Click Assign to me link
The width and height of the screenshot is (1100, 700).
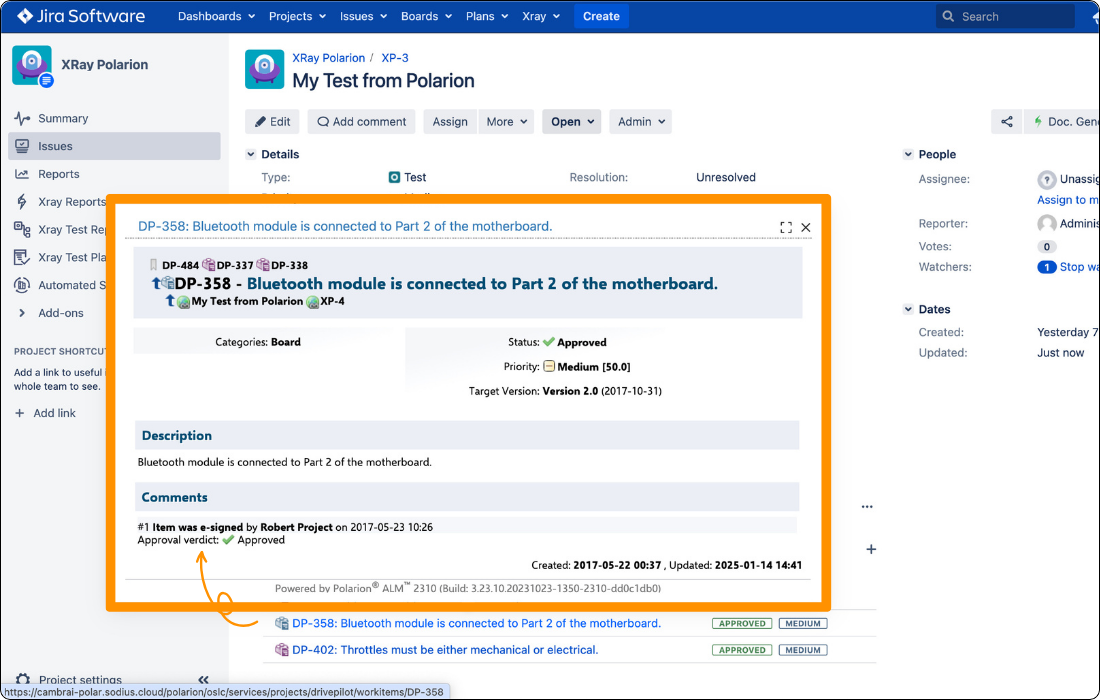[x=1068, y=200]
